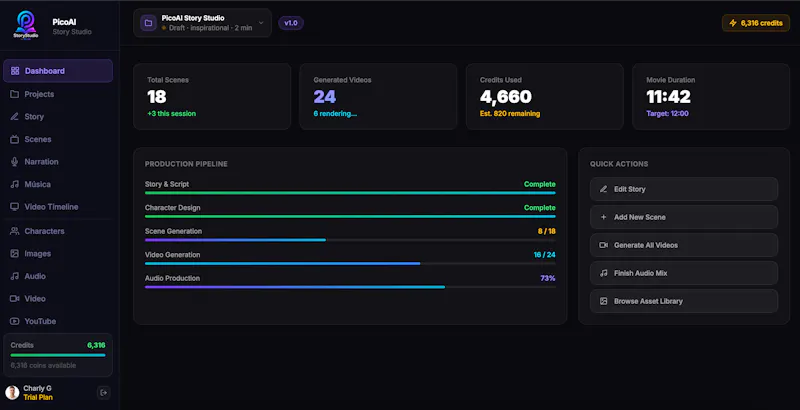Click the Charly G profile avatar
800x410 pixels.
tap(12, 393)
